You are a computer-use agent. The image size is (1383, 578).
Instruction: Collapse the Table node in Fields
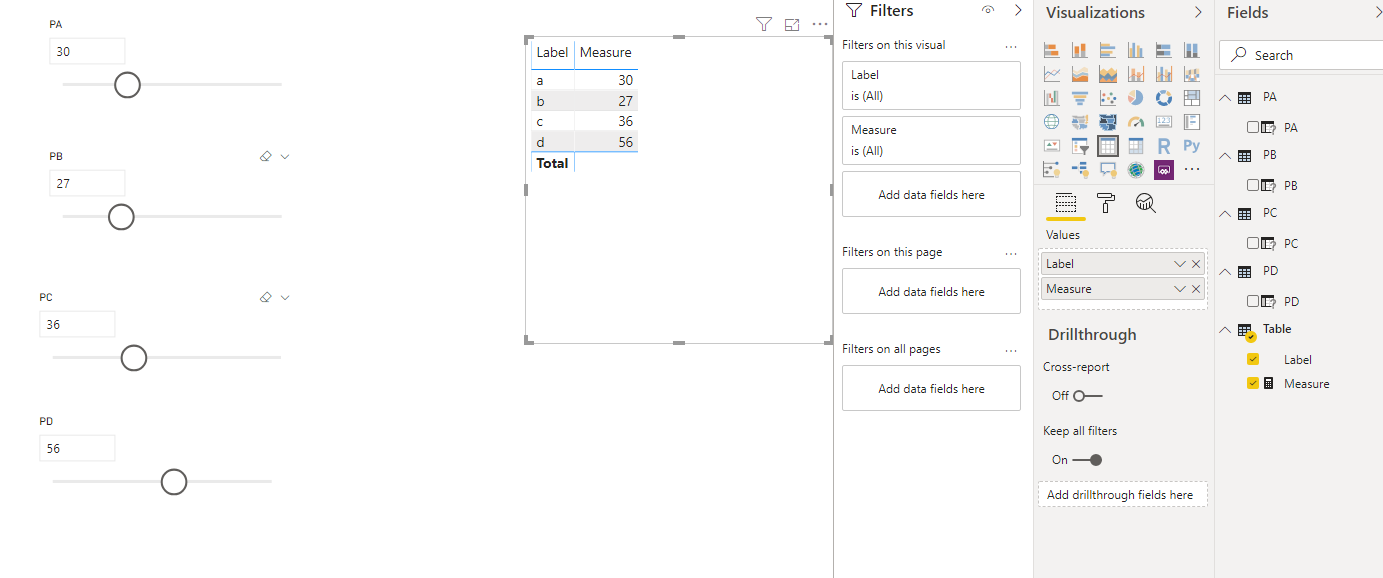tap(1226, 330)
